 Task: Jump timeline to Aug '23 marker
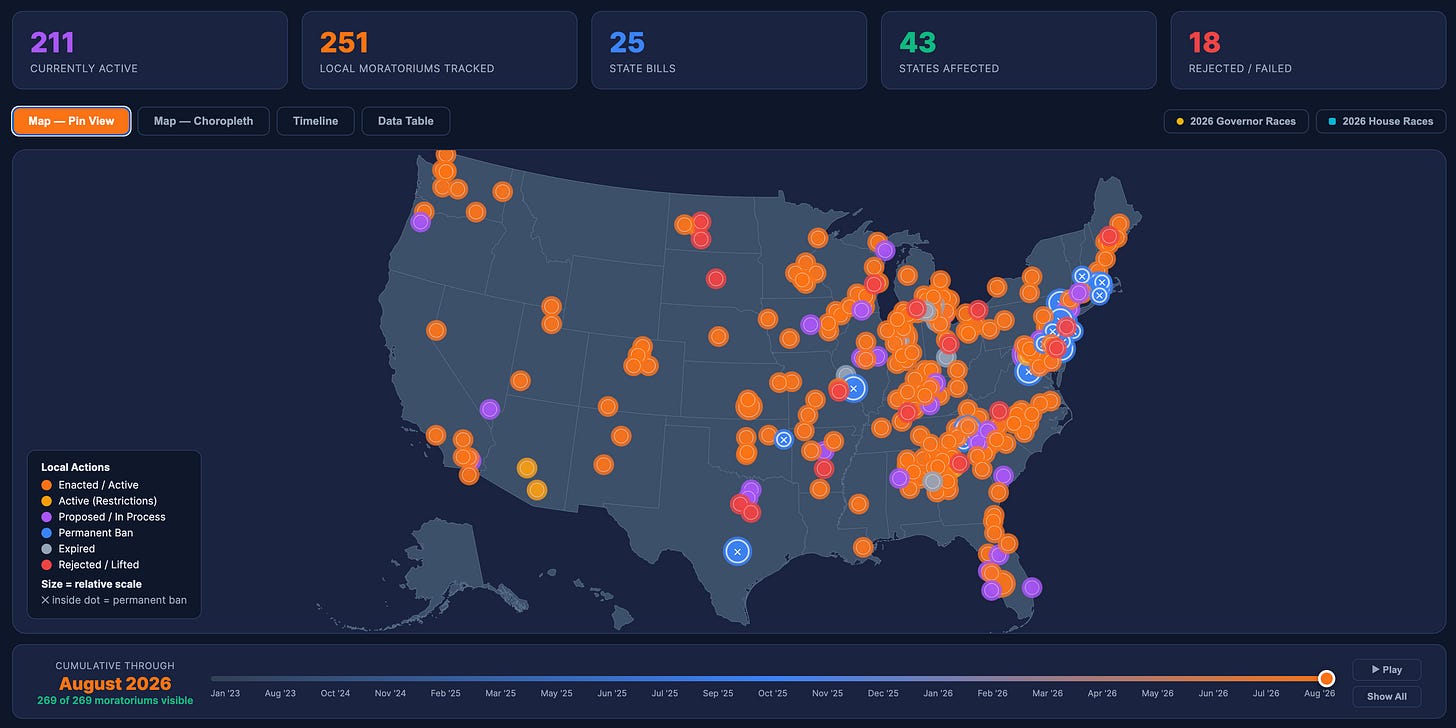(x=280, y=693)
